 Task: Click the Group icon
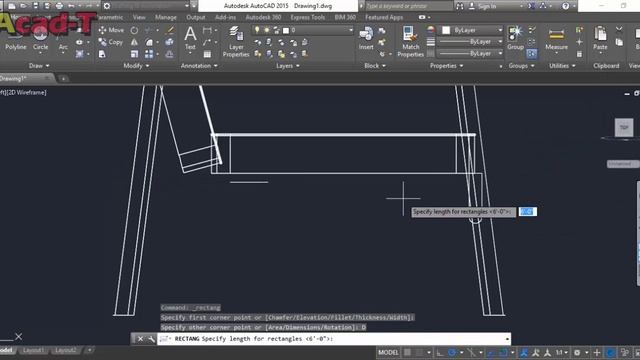[x=515, y=38]
